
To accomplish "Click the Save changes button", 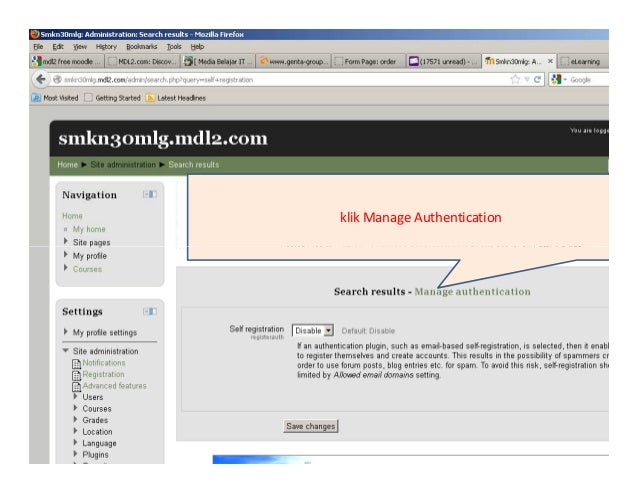I will pyautogui.click(x=310, y=426).
